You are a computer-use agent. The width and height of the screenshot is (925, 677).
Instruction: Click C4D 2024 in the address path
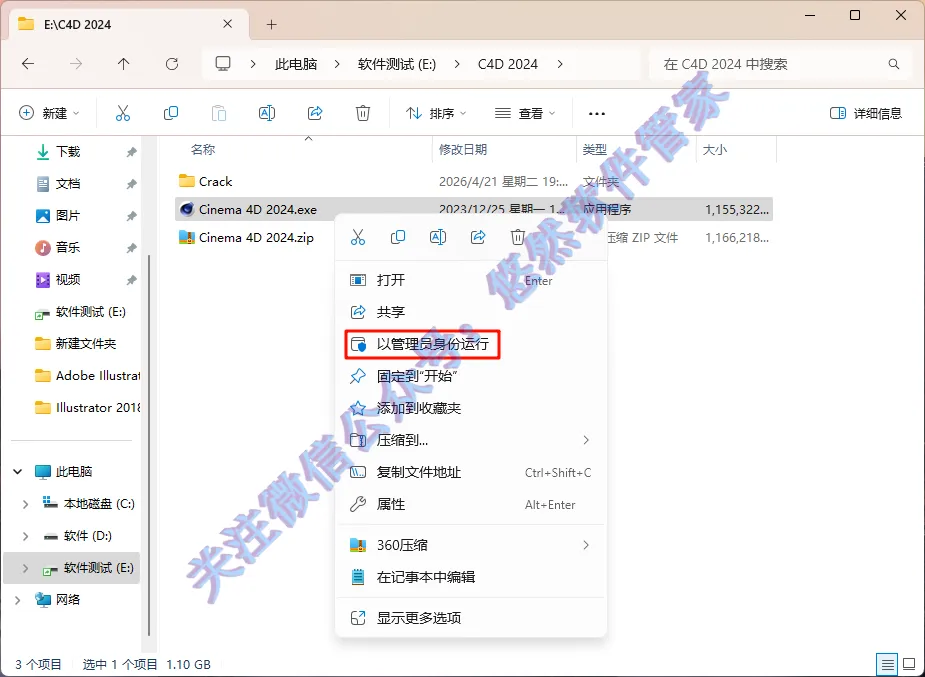(x=508, y=64)
